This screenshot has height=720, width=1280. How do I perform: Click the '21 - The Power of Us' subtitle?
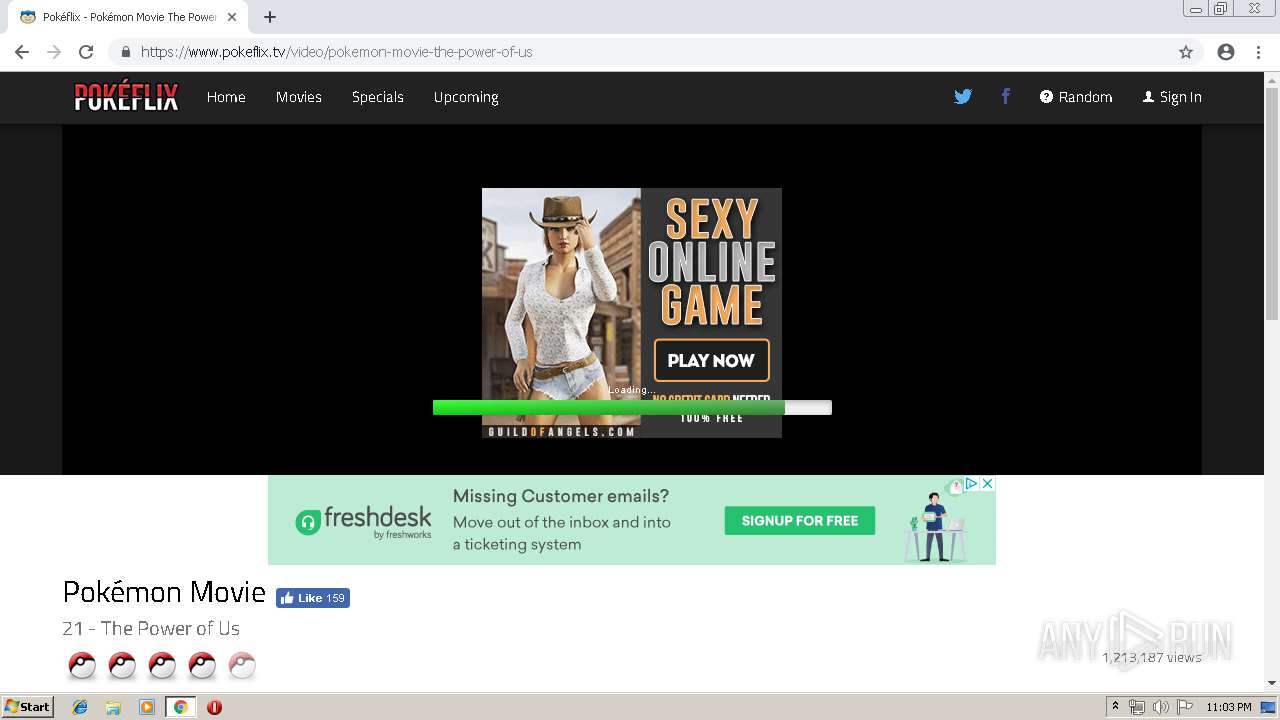tap(151, 628)
